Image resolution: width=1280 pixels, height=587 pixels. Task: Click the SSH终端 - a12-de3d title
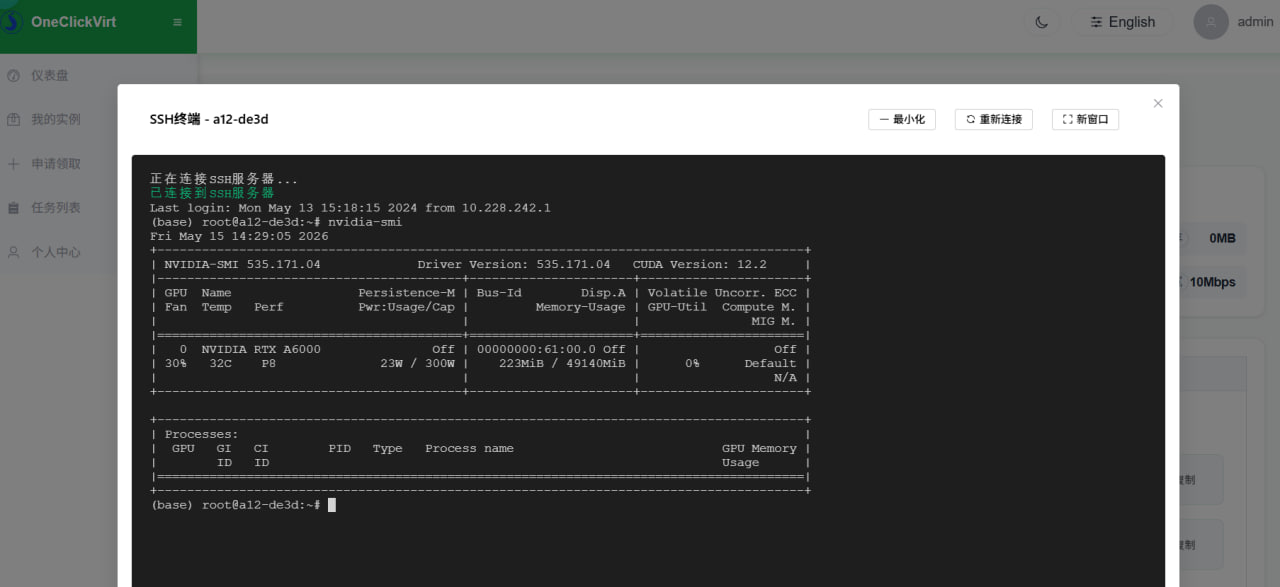[x=209, y=119]
